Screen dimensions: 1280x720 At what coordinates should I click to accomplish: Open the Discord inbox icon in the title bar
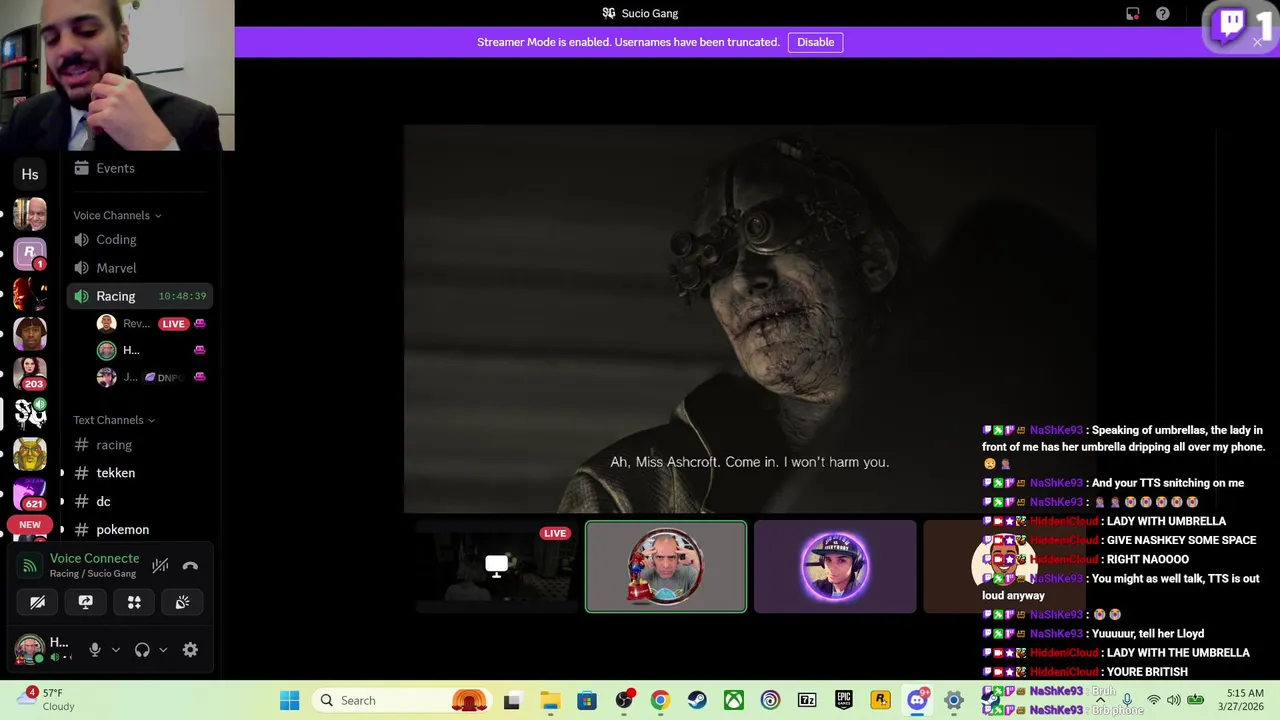[1132, 14]
